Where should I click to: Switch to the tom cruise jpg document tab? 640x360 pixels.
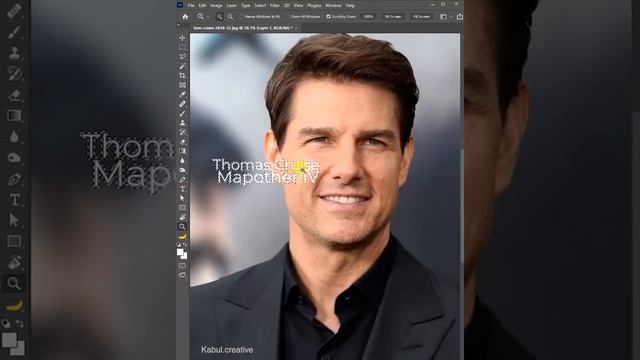pos(242,28)
